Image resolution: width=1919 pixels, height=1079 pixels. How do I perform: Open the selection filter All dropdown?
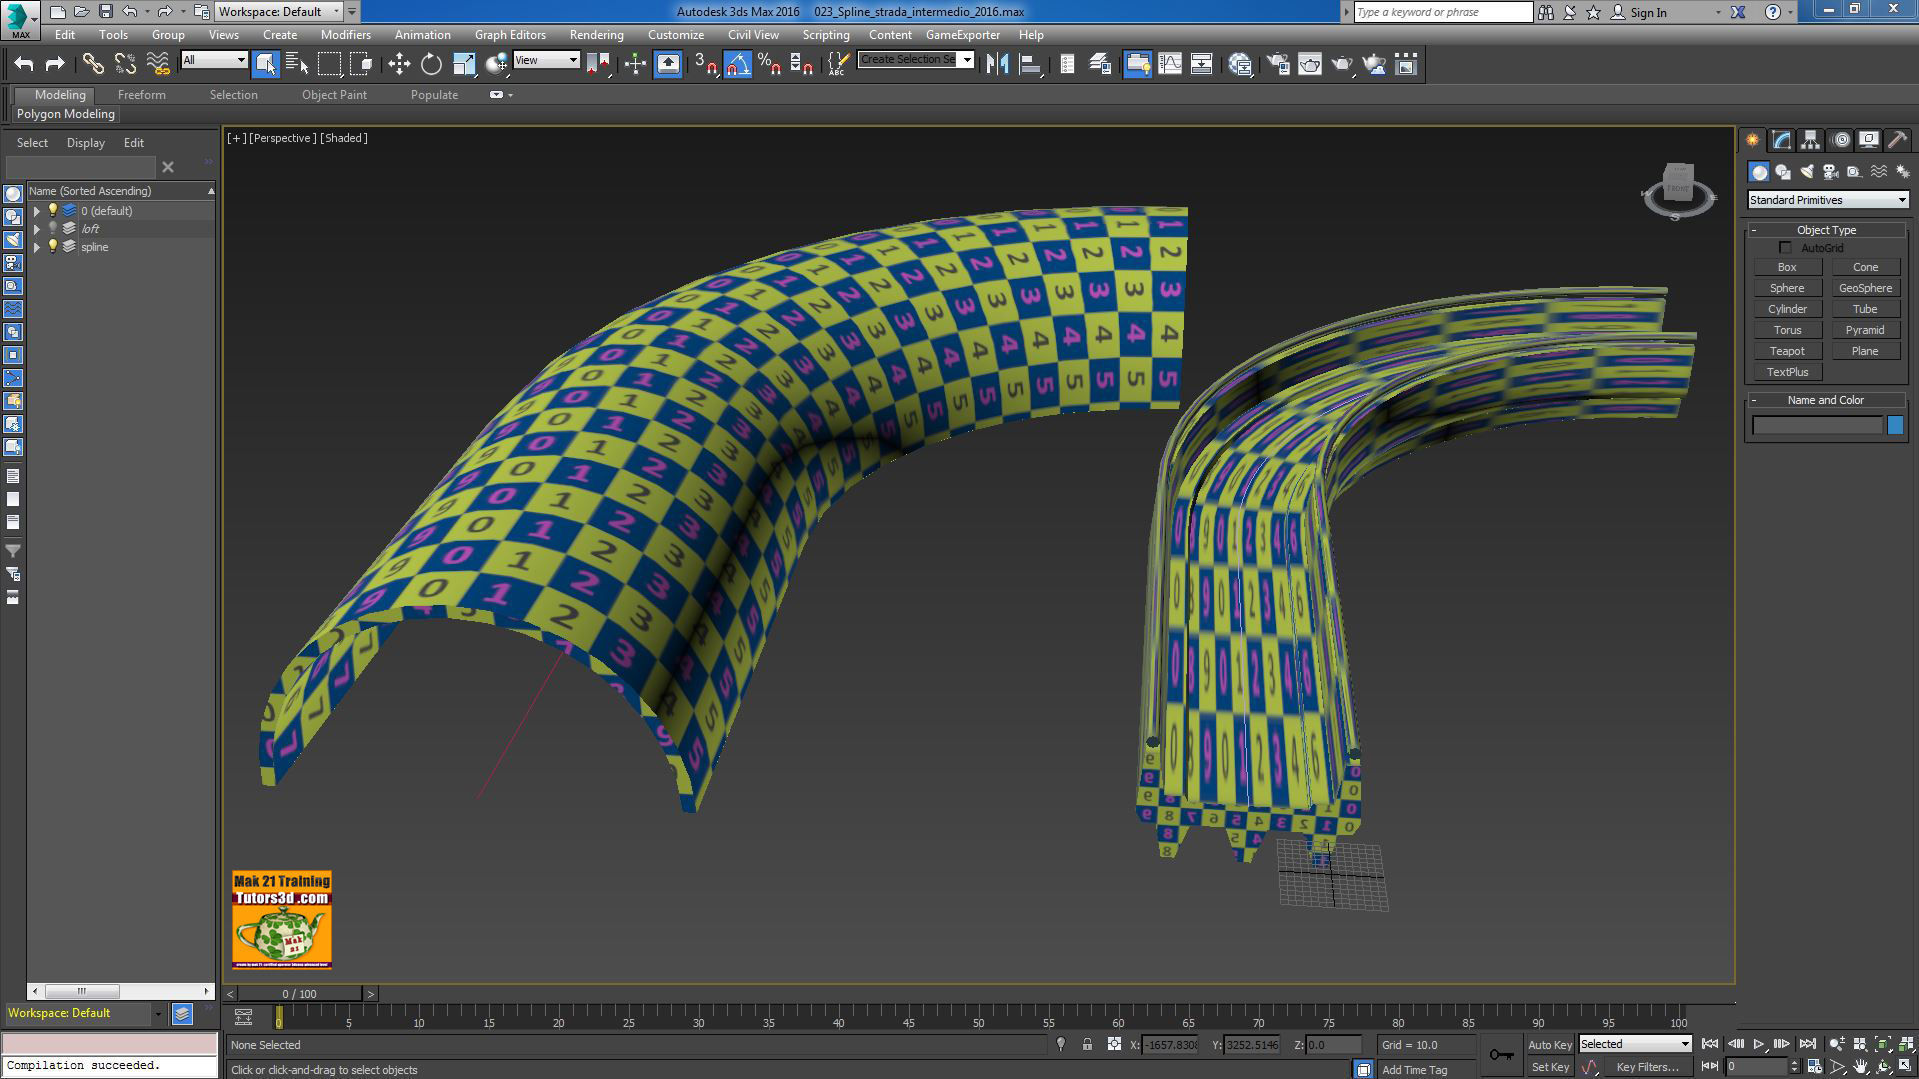pyautogui.click(x=214, y=60)
